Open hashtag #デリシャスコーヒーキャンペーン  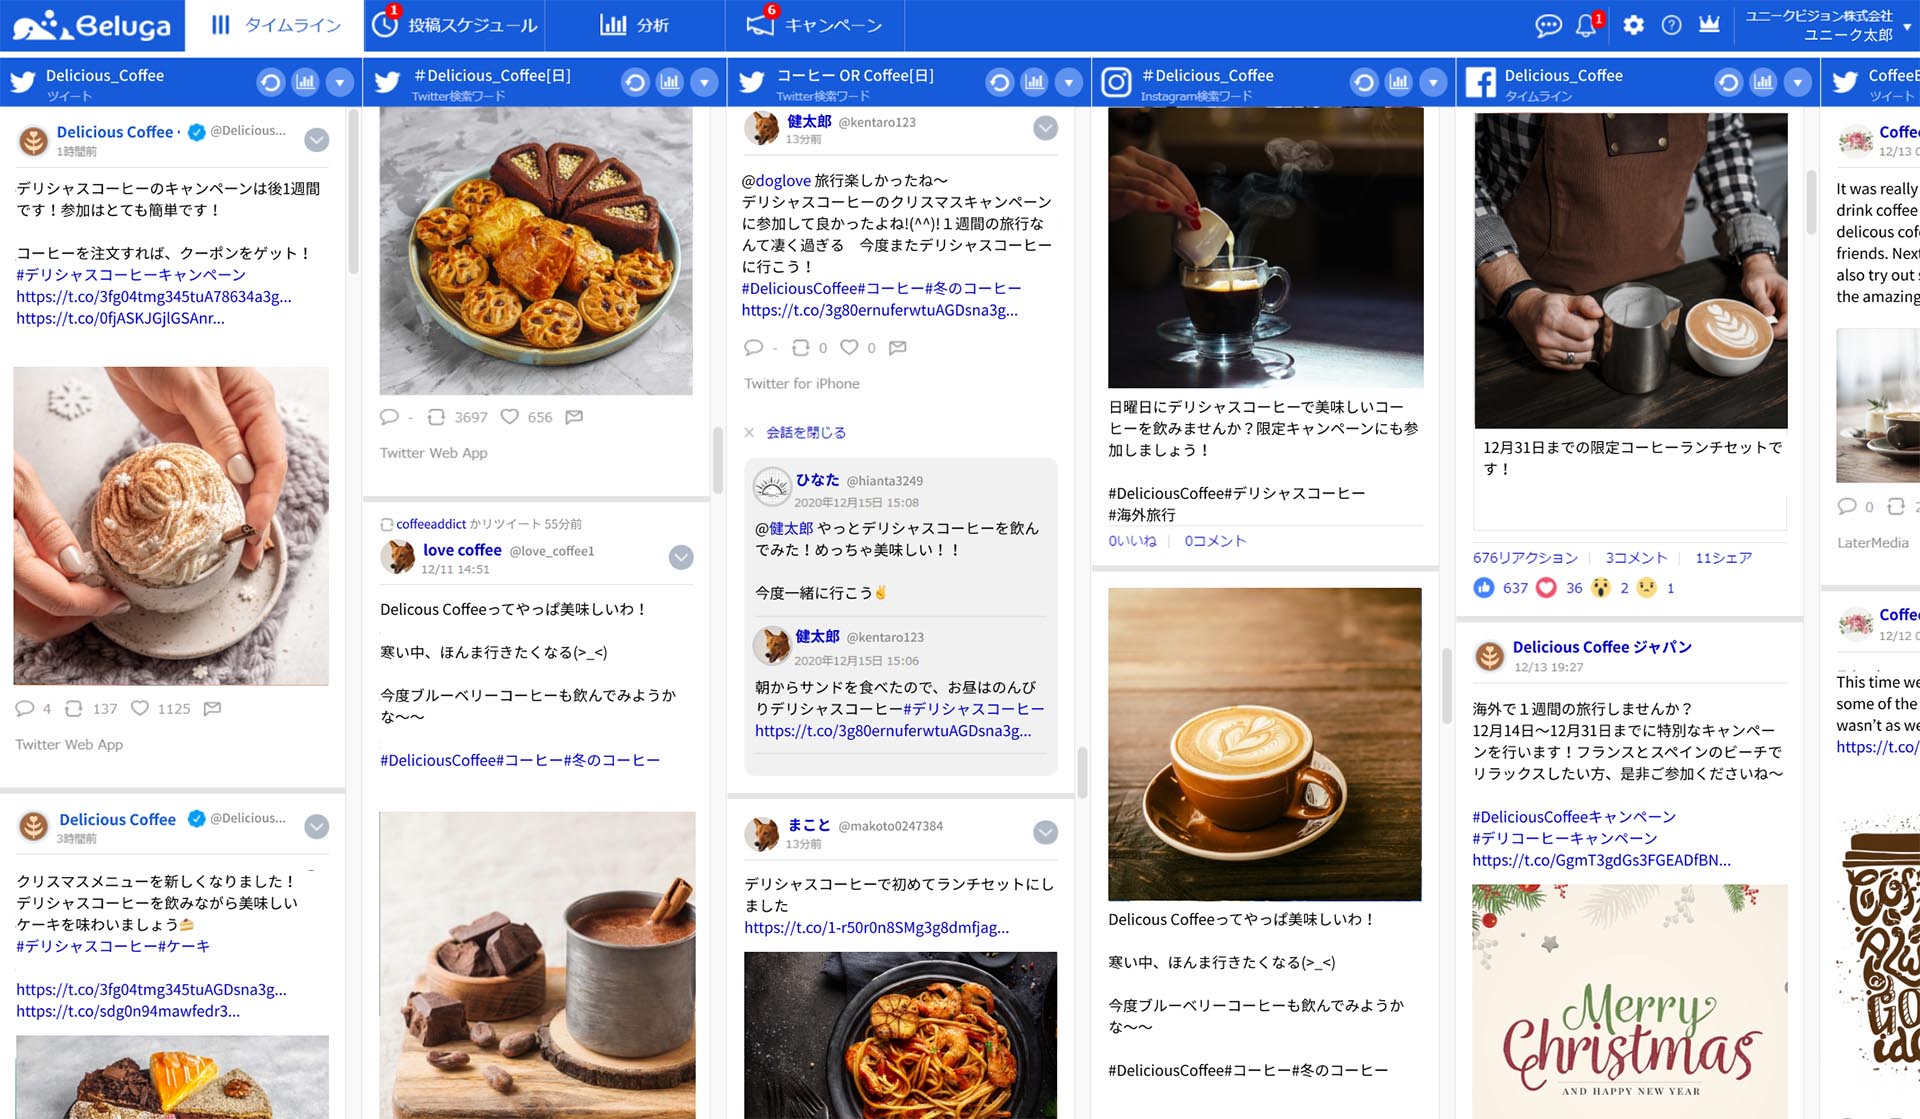click(131, 275)
